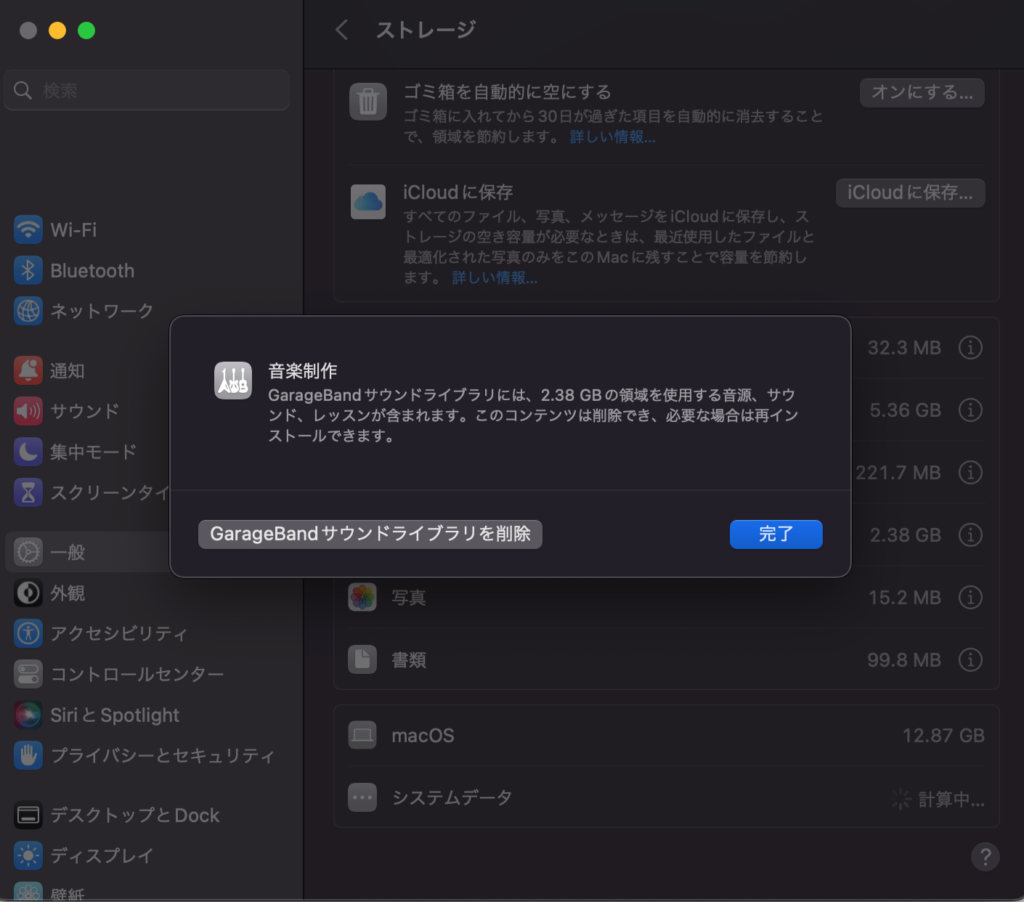The image size is (1024, 902).
Task: Click the システムデータ ellipsis icon
Action: [x=362, y=797]
